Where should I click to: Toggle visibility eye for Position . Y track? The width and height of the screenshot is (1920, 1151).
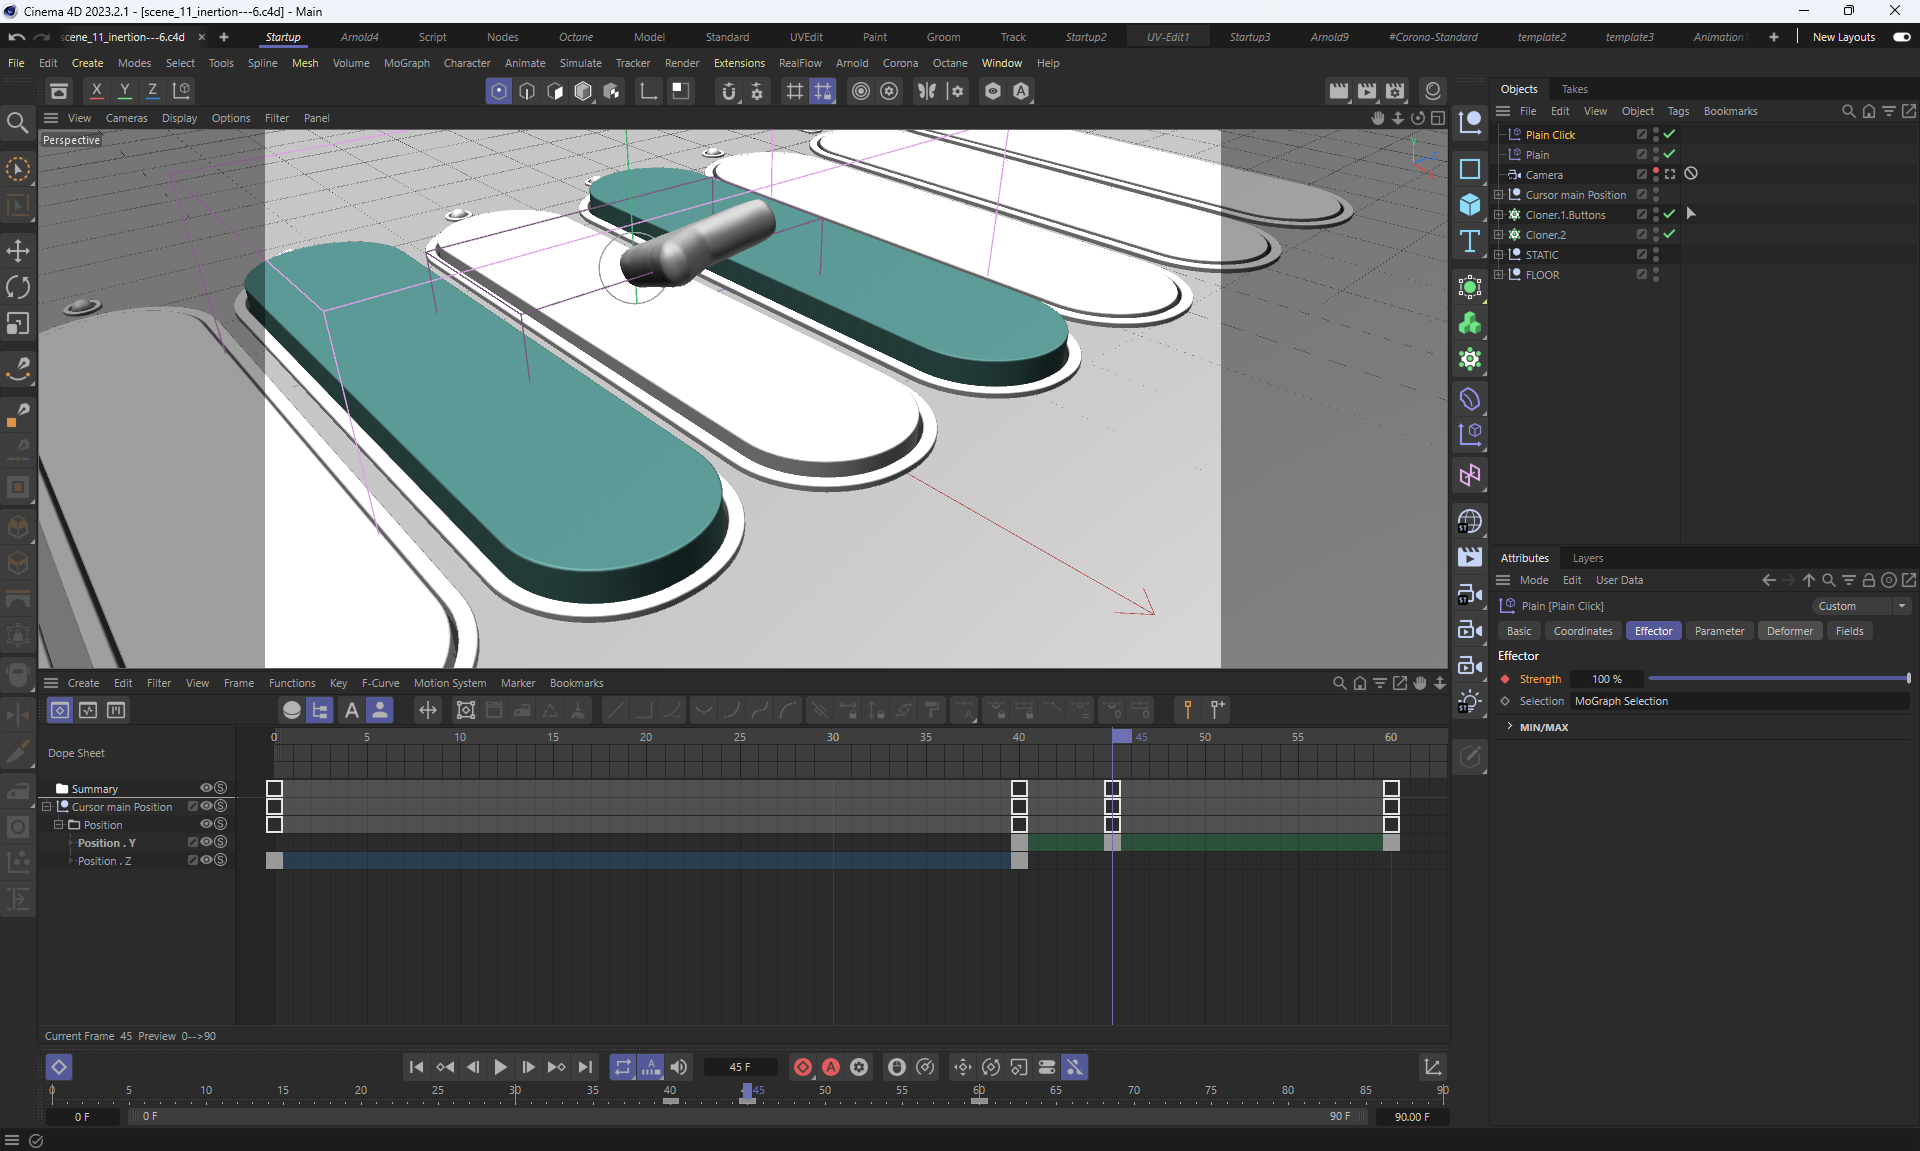tap(207, 842)
